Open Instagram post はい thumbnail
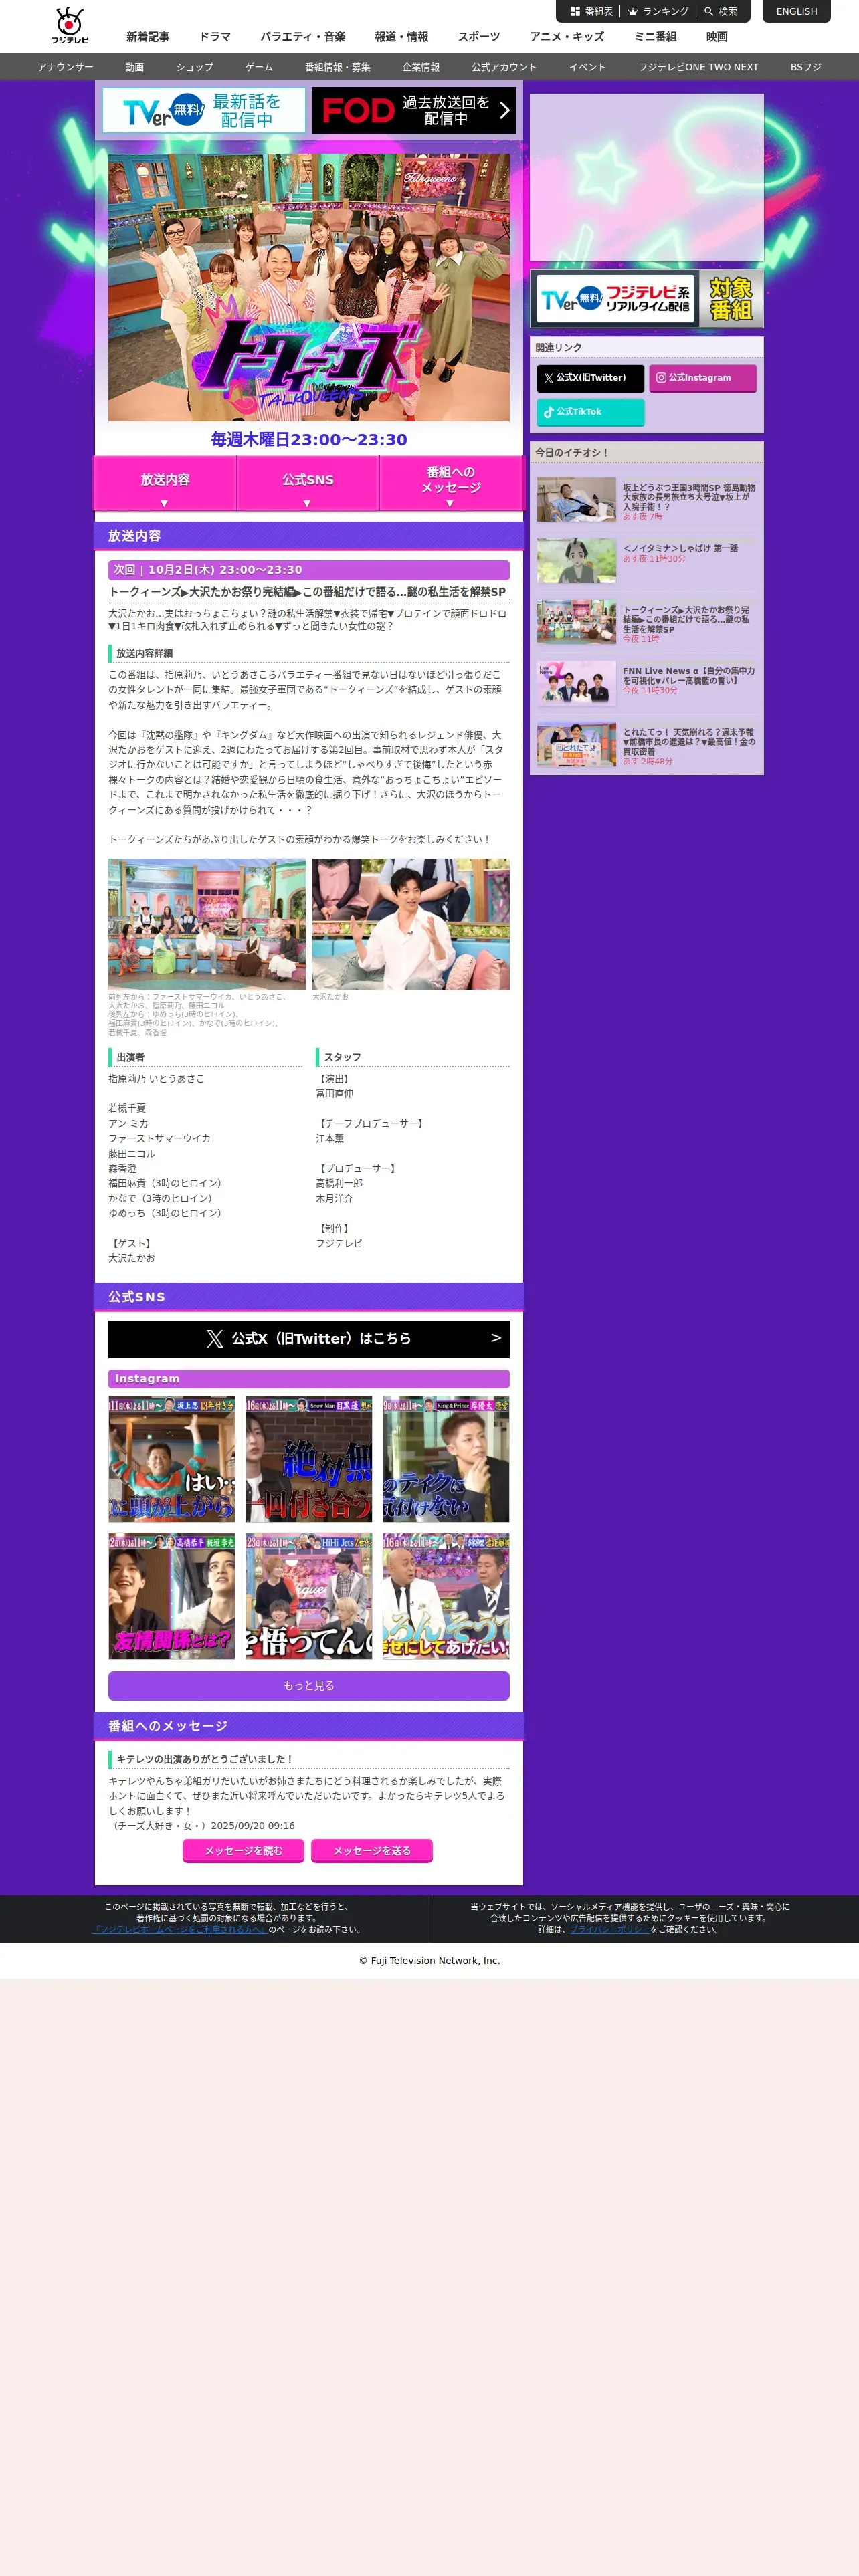 (x=171, y=1459)
